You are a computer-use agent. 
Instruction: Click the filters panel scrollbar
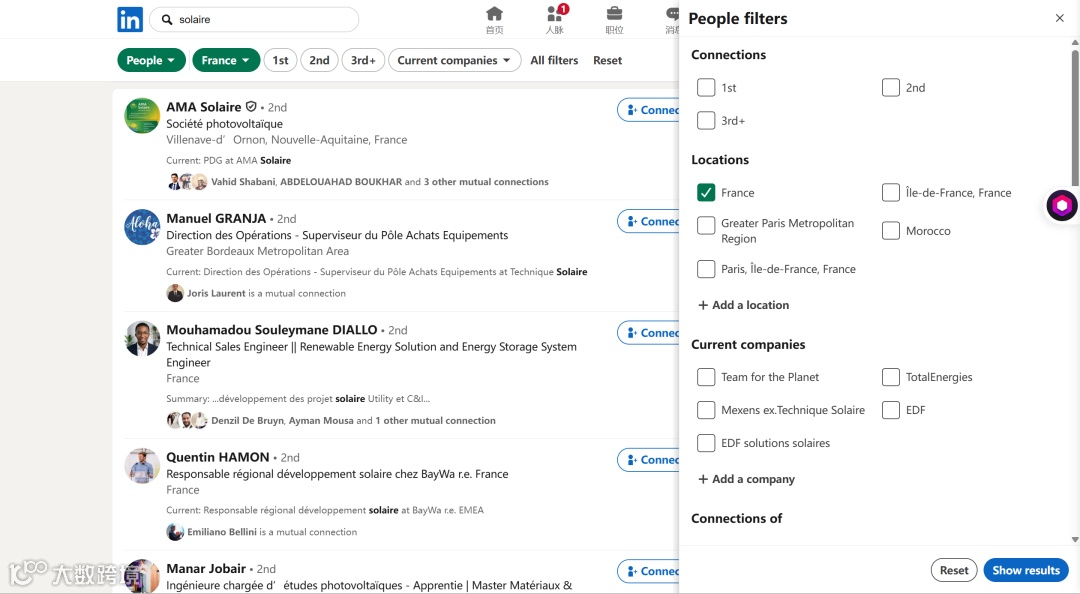[1075, 110]
